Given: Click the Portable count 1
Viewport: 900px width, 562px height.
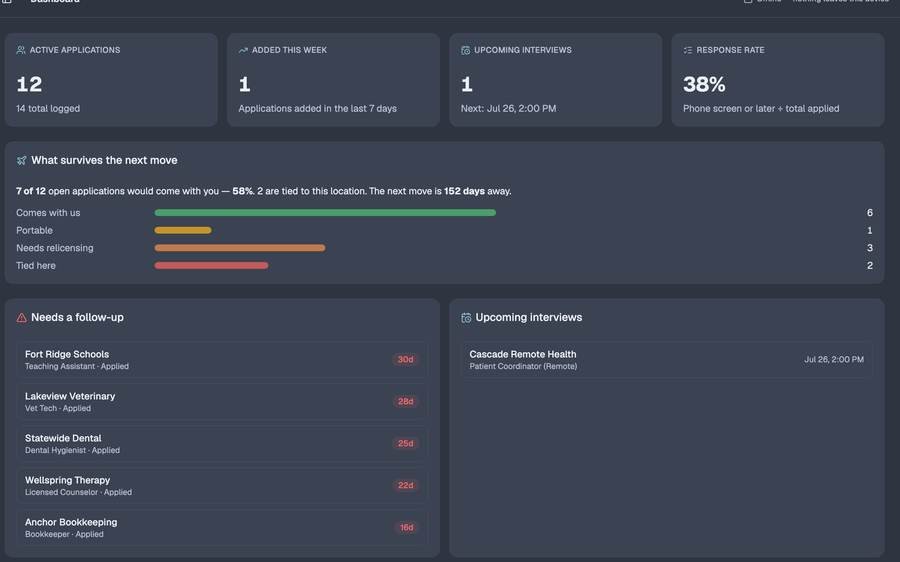Looking at the screenshot, I should click(x=870, y=230).
